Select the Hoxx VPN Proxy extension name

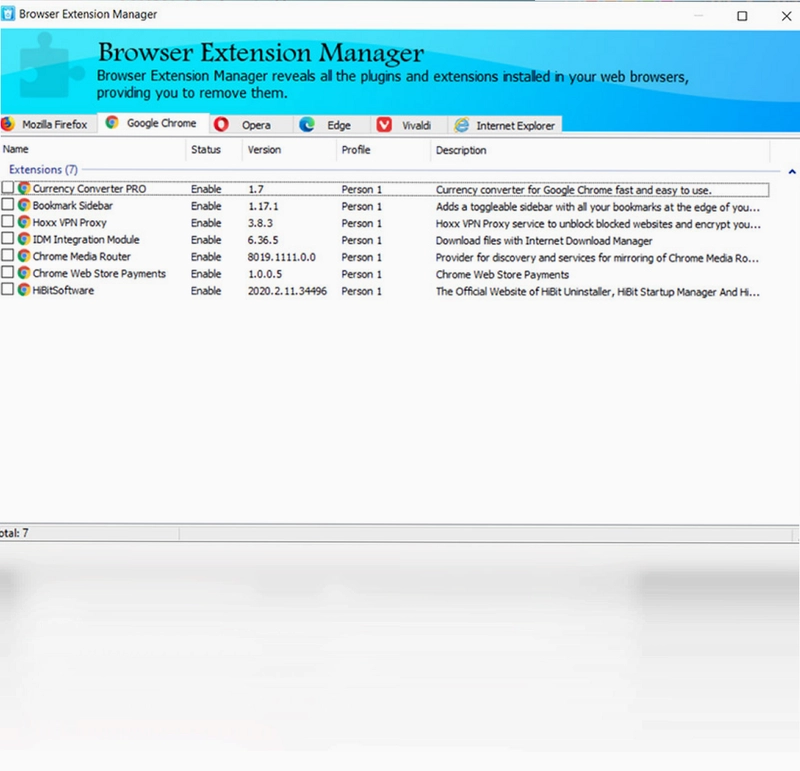point(69,222)
